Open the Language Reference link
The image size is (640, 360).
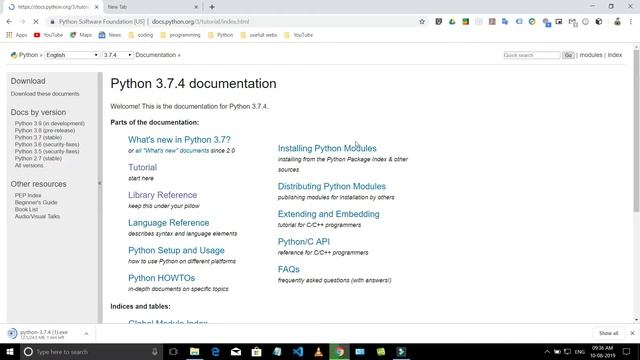[169, 223]
